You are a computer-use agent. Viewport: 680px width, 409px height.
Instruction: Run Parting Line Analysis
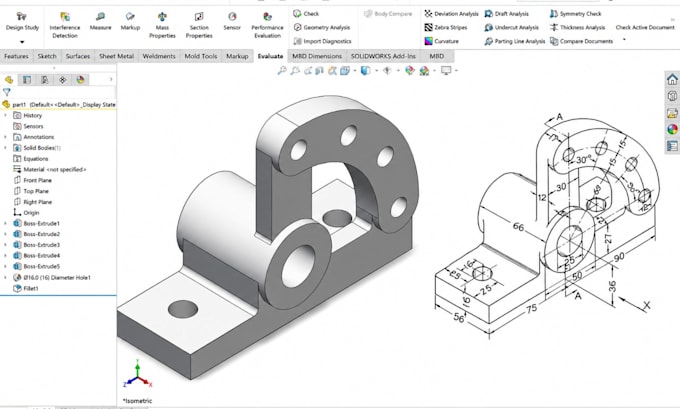tap(514, 41)
